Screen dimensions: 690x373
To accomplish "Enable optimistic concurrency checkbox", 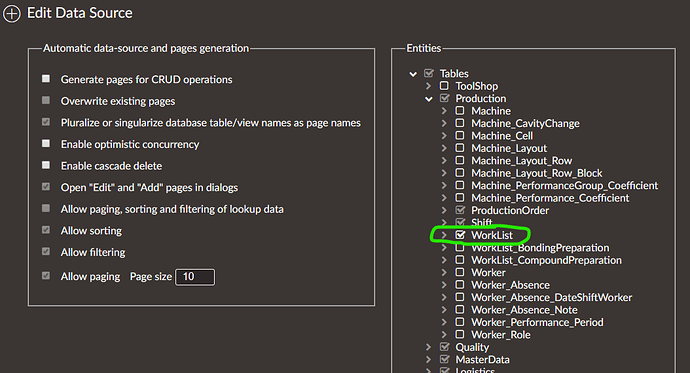I will tap(46, 143).
